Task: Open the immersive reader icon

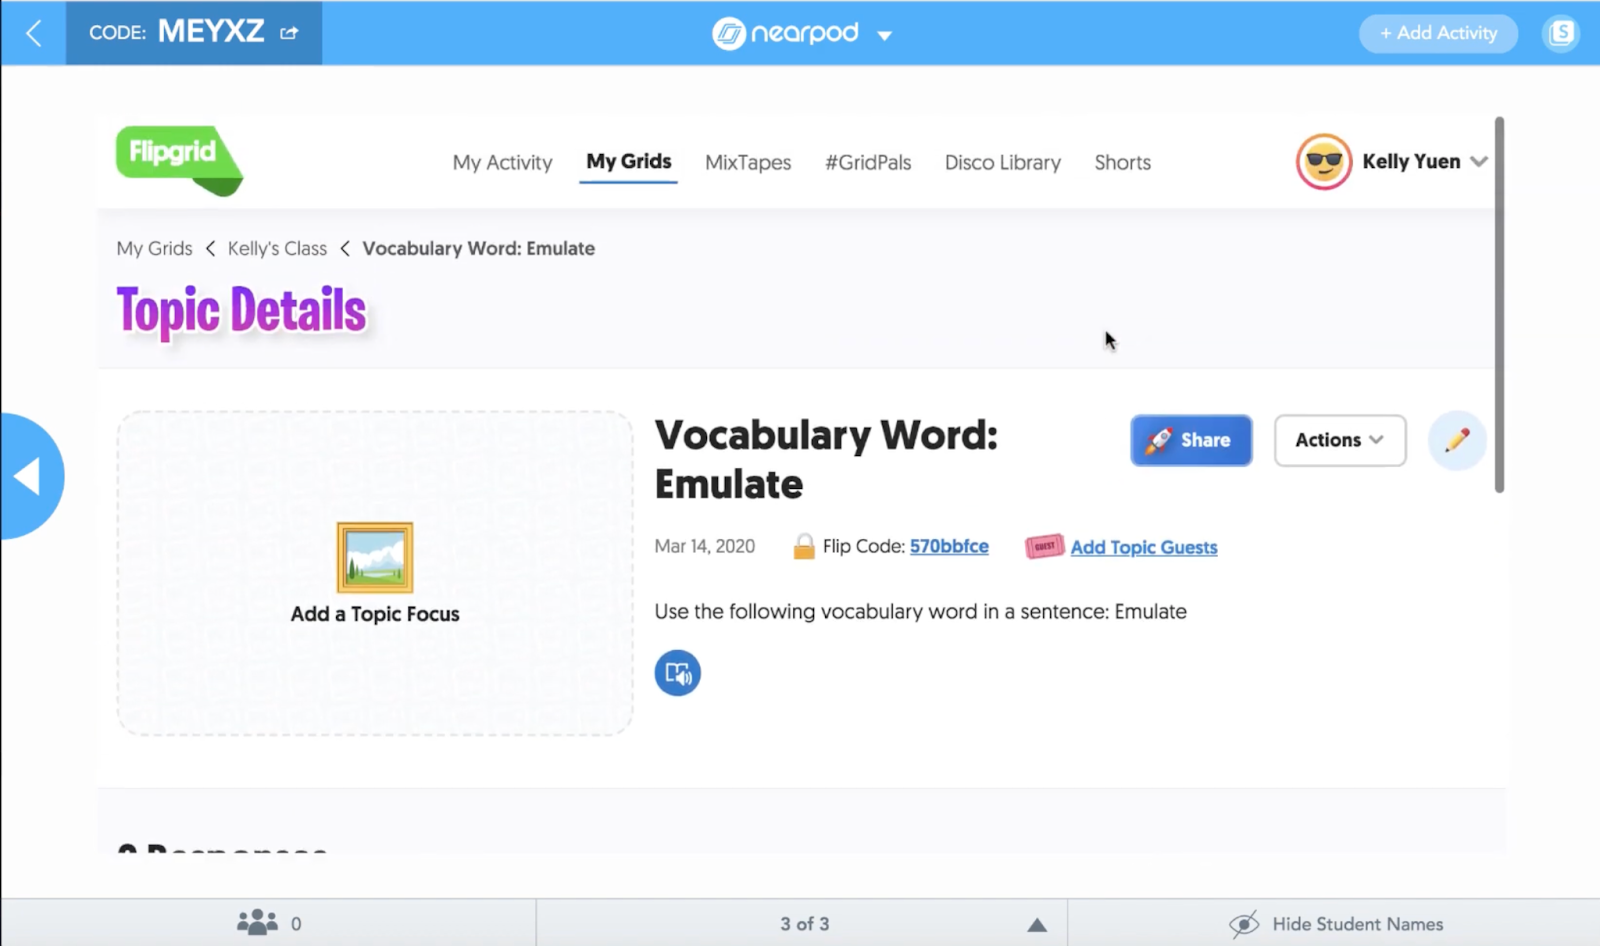Action: pos(677,673)
